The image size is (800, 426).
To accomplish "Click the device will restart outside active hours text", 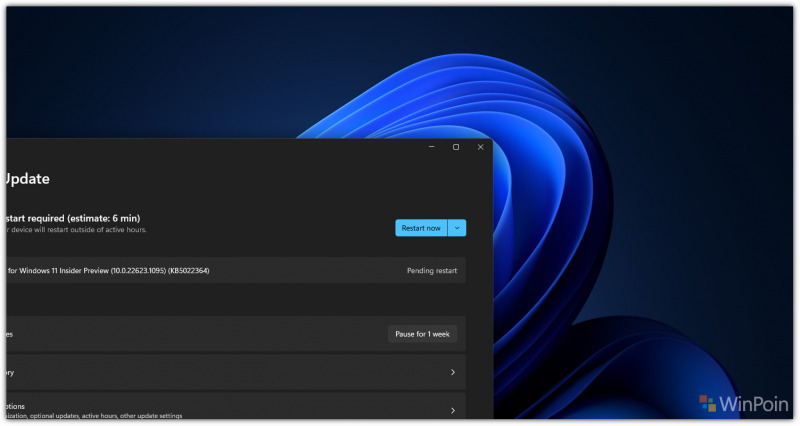I will pos(77,230).
